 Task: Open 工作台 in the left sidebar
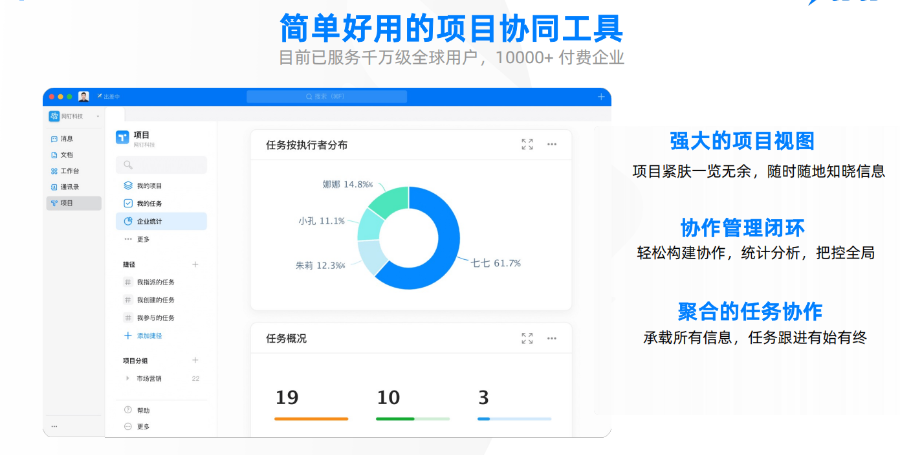(68, 171)
